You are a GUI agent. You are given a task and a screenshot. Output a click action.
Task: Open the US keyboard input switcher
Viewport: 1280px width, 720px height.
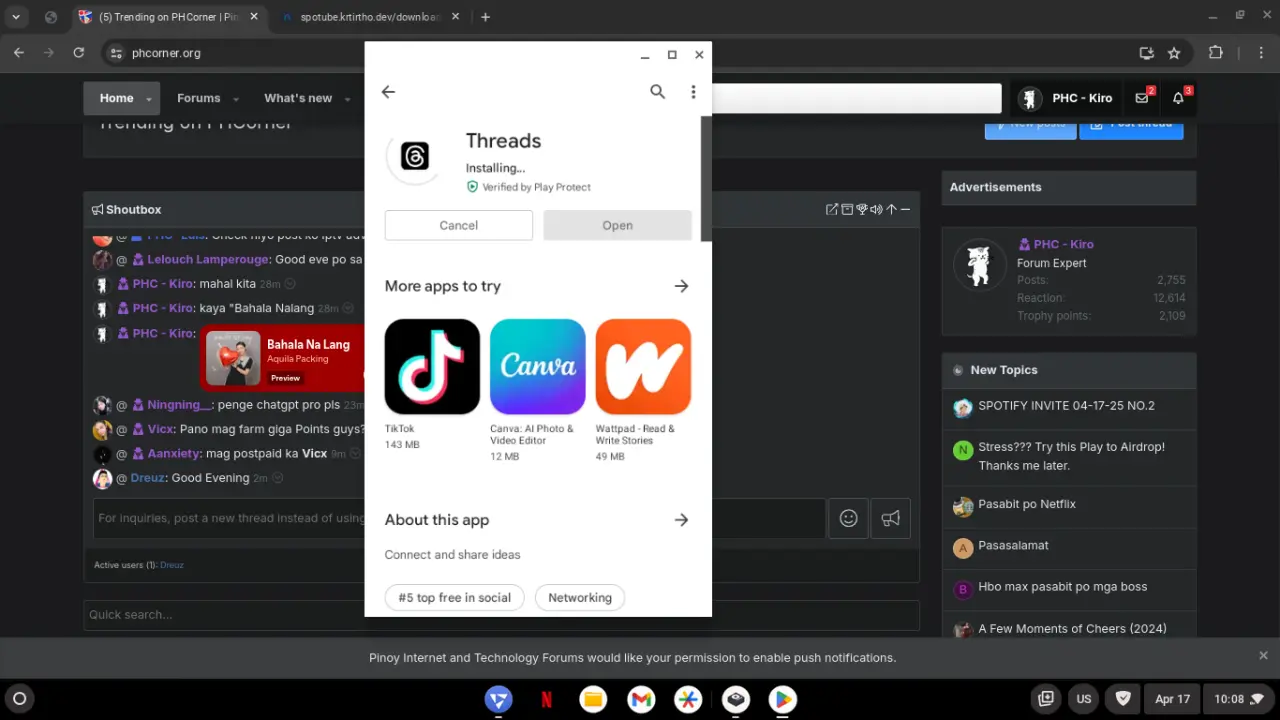pos(1084,699)
